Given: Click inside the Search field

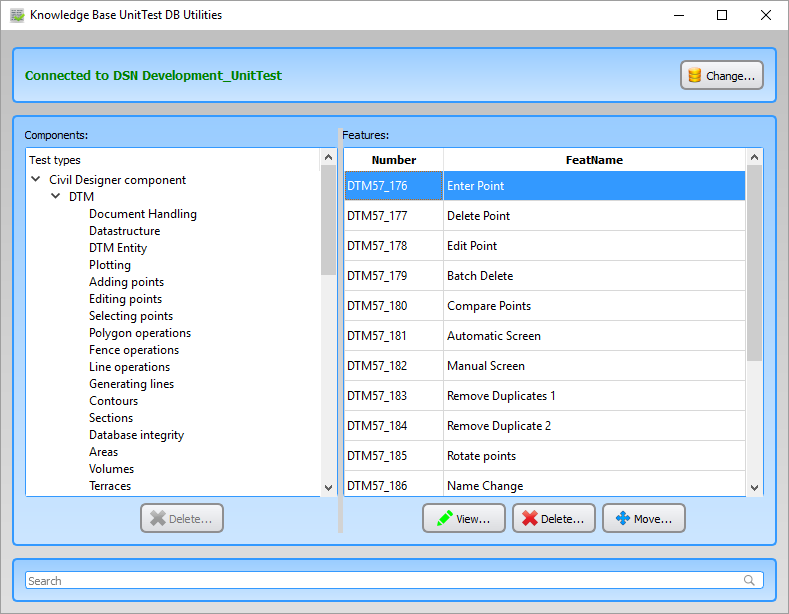Looking at the screenshot, I should (394, 580).
